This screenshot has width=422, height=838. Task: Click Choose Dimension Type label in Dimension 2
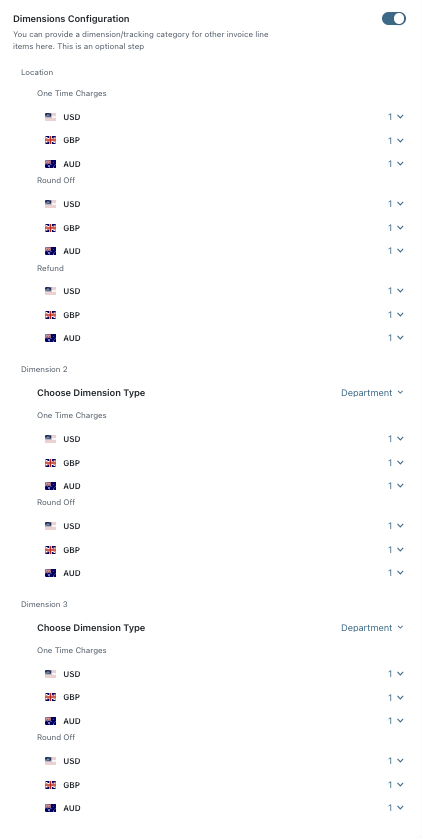click(x=91, y=393)
